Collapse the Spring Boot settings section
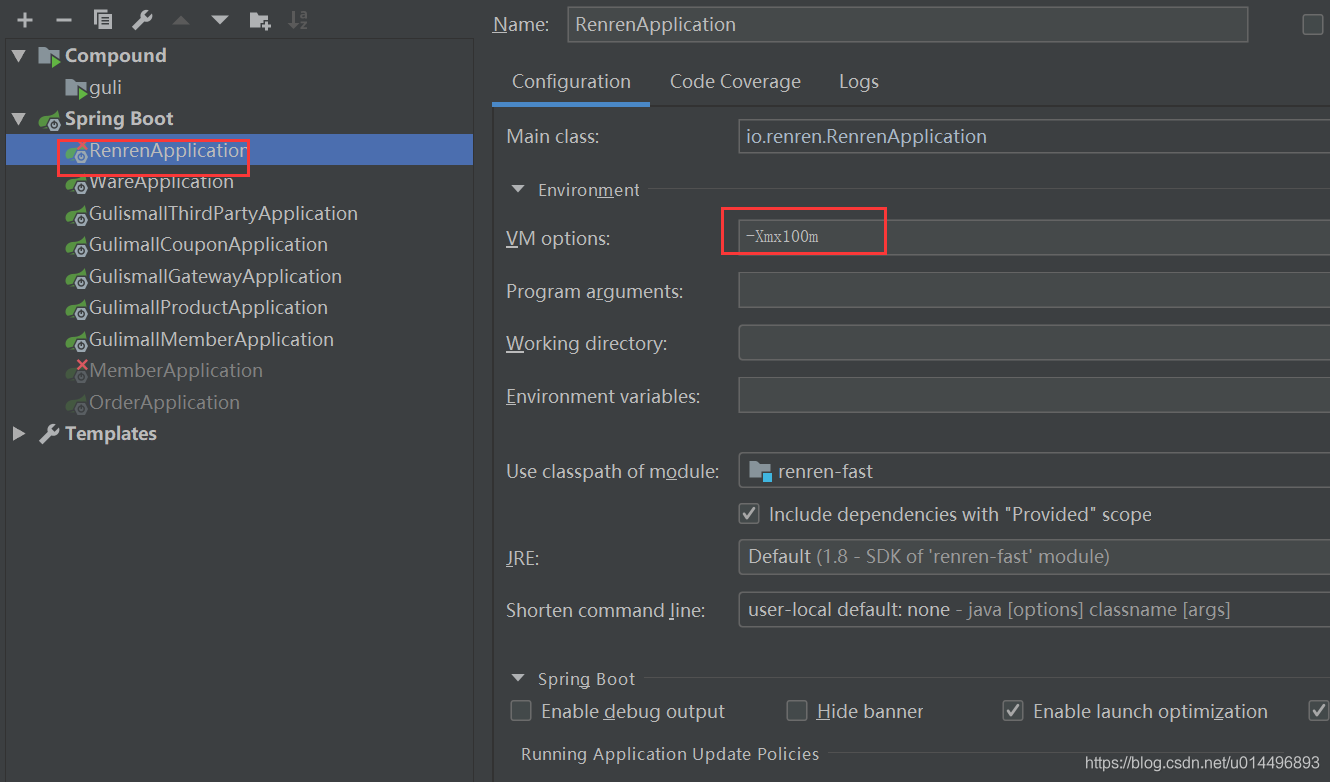The width and height of the screenshot is (1330, 782). click(x=518, y=679)
